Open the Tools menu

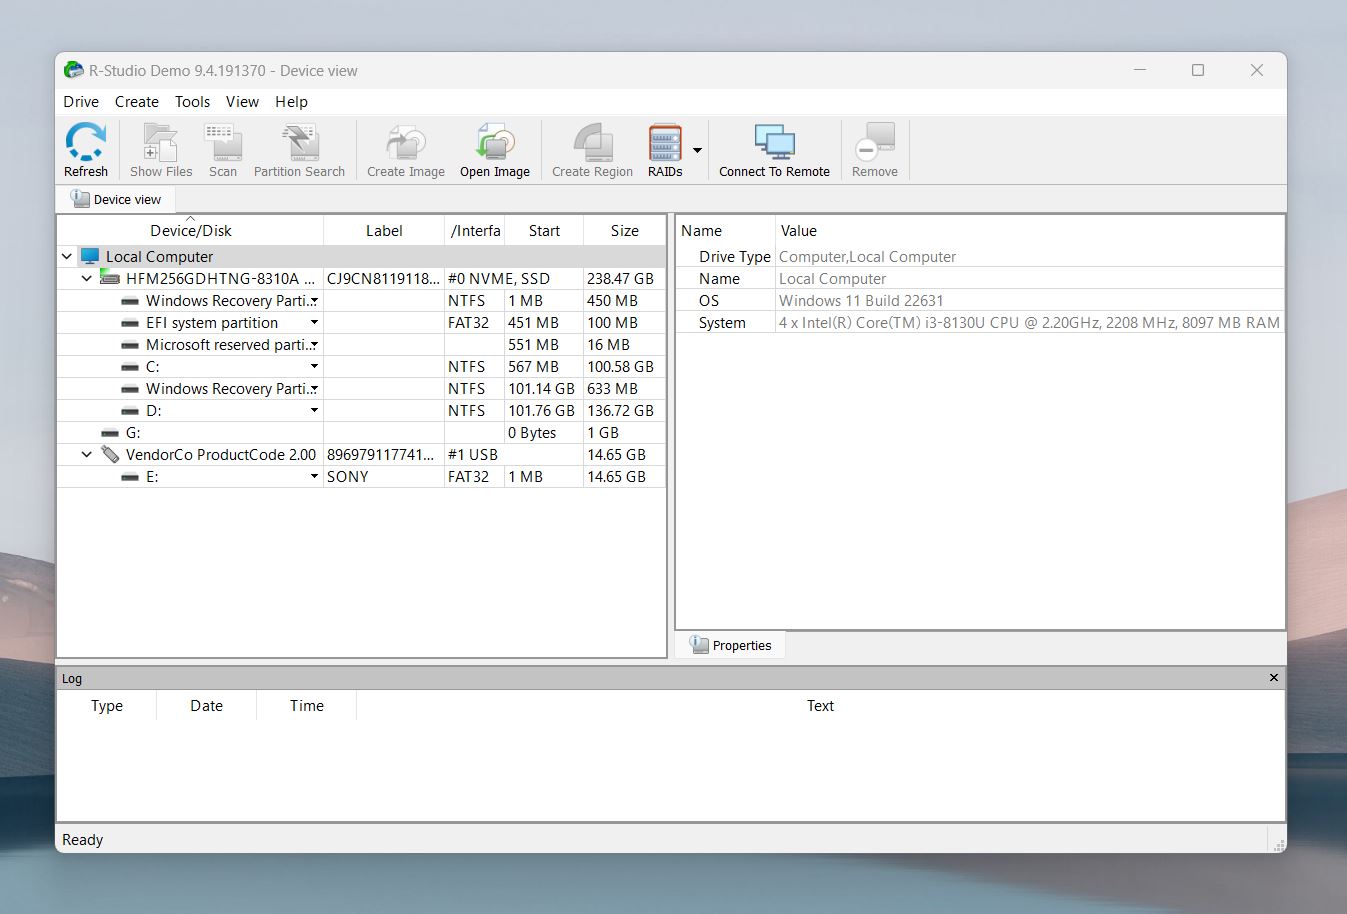(192, 102)
